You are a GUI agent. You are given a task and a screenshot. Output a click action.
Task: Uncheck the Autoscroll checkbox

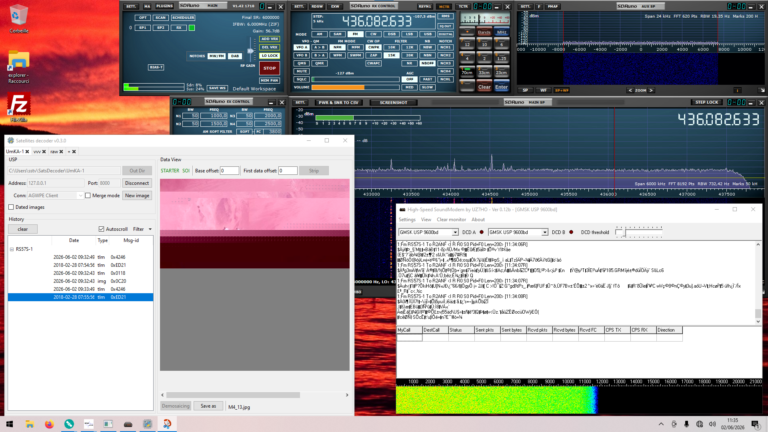point(101,229)
